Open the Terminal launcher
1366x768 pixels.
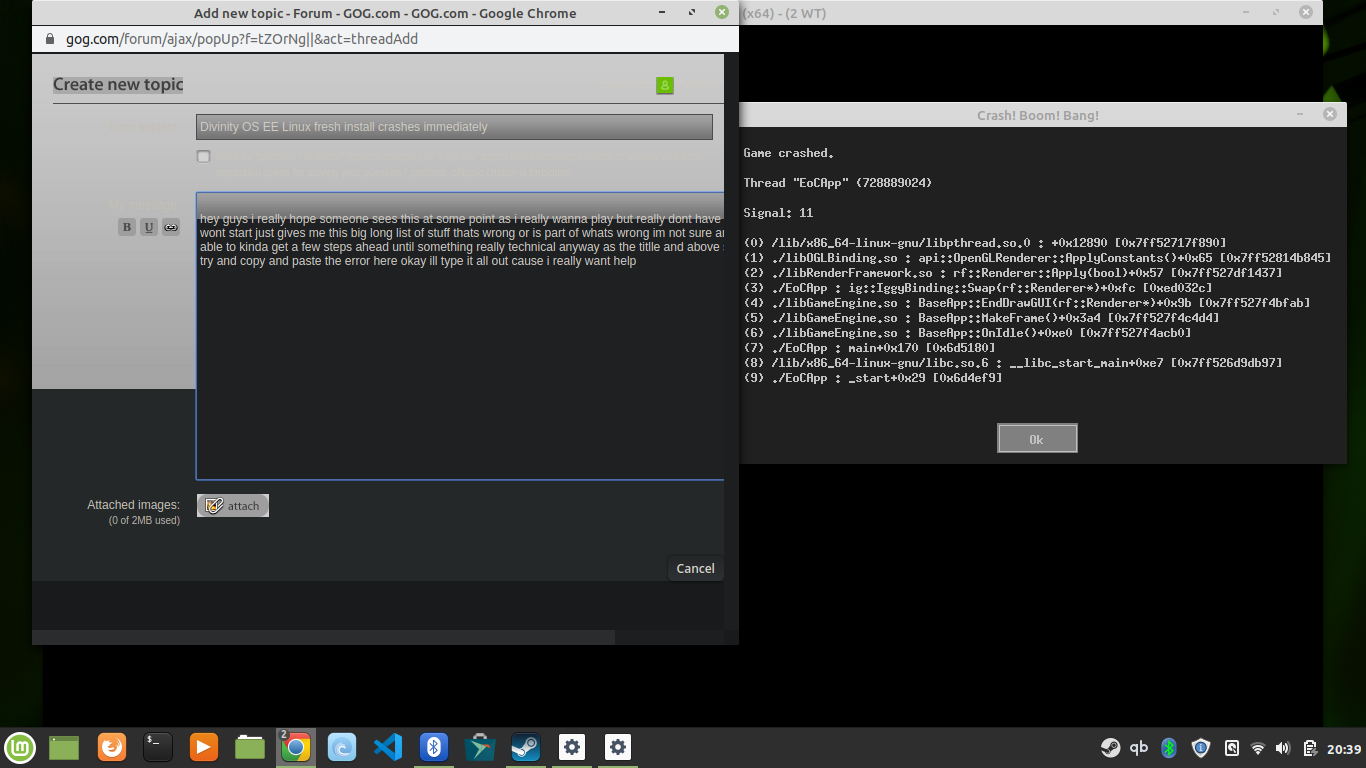158,747
